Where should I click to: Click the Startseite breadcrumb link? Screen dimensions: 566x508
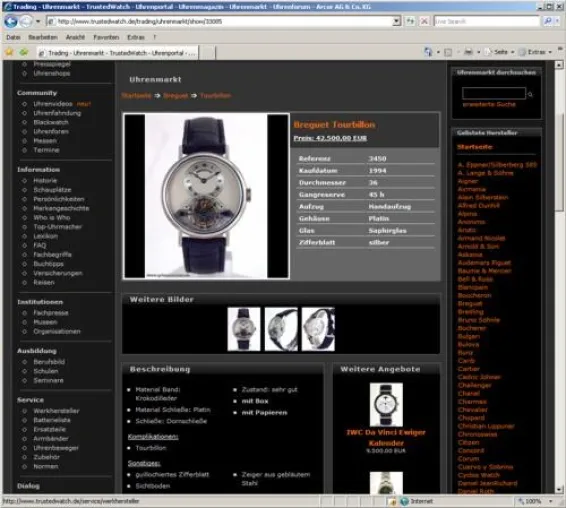click(136, 96)
